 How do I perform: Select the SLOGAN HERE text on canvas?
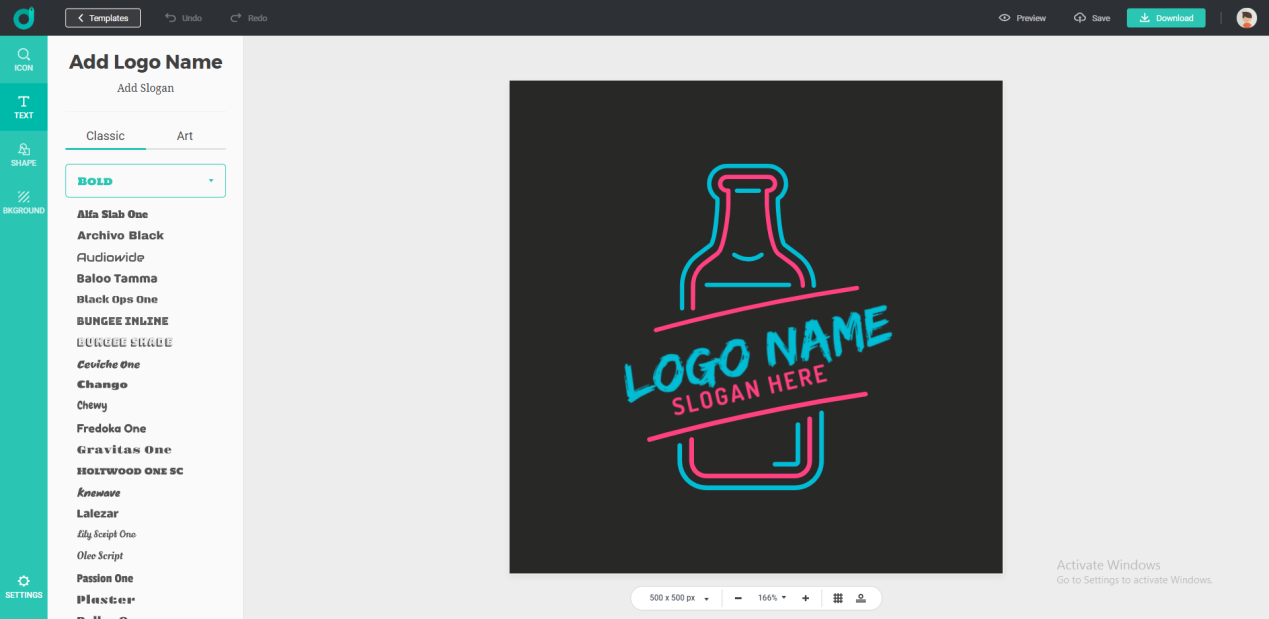tap(750, 390)
